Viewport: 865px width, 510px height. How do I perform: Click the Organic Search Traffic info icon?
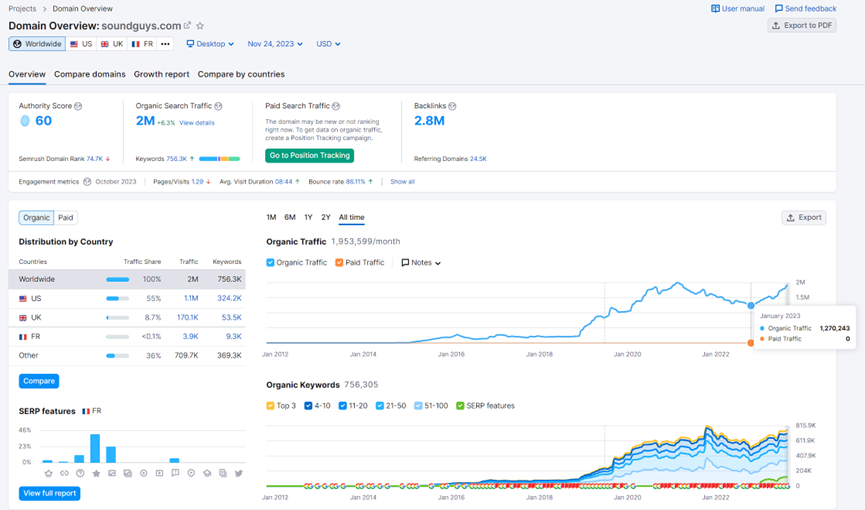pos(219,106)
